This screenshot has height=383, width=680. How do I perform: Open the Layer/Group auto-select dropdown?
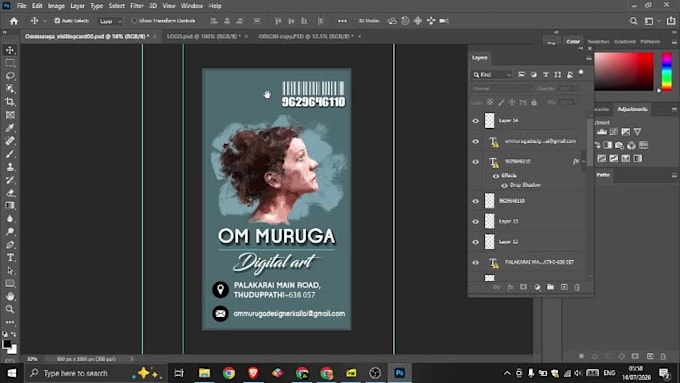click(110, 21)
